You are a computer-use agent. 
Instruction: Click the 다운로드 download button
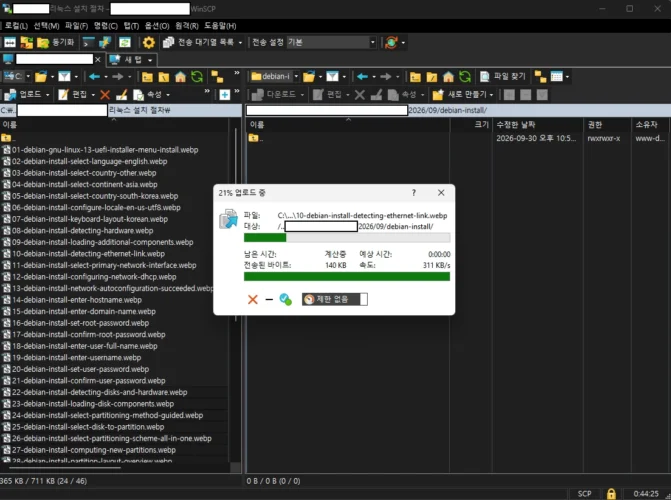click(274, 94)
